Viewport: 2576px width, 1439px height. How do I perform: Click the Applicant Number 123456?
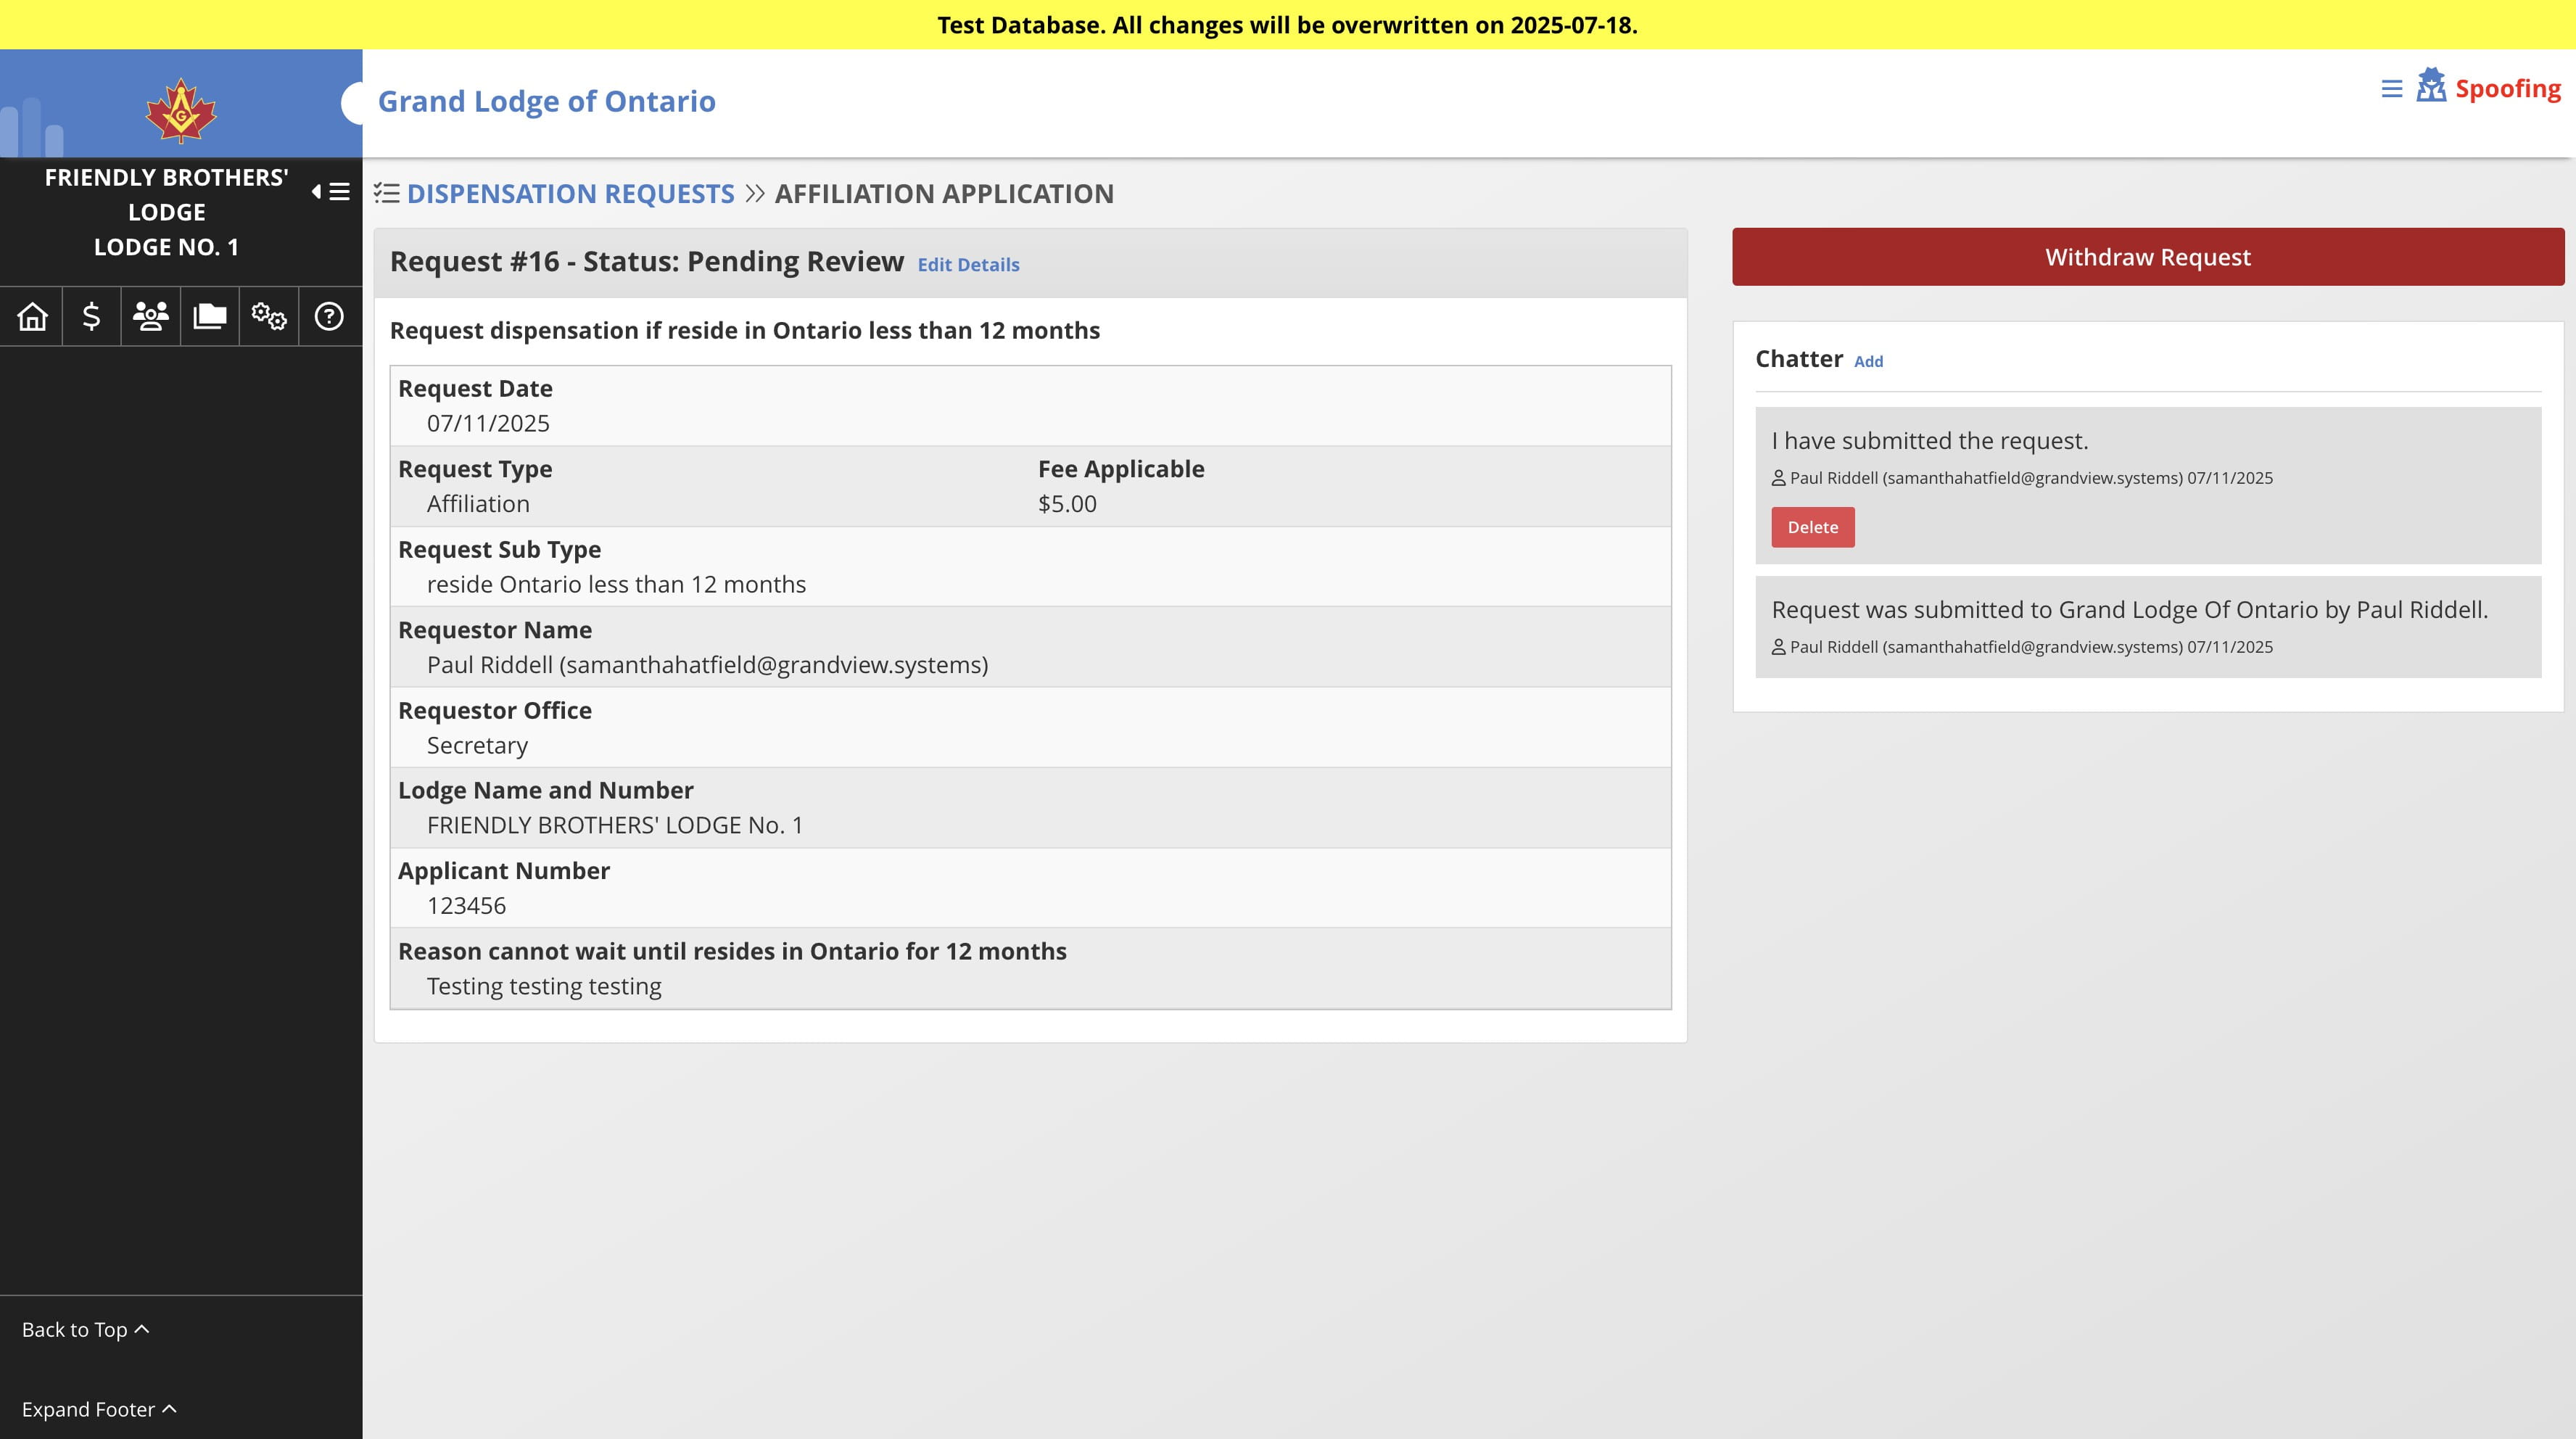pyautogui.click(x=466, y=906)
